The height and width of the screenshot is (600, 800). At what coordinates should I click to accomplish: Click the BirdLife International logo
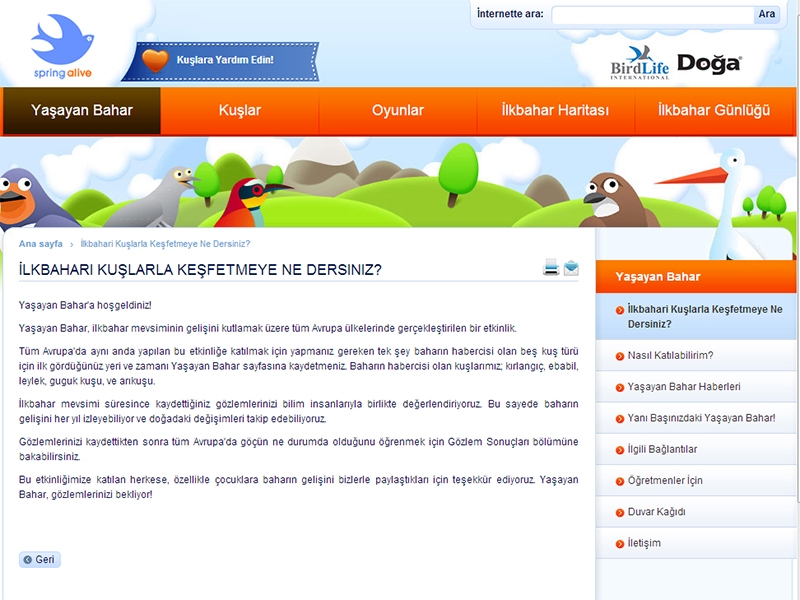click(639, 63)
